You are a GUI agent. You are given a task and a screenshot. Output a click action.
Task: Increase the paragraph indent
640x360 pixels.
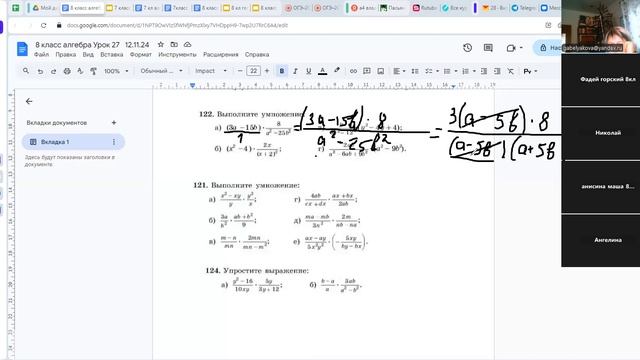(x=497, y=71)
